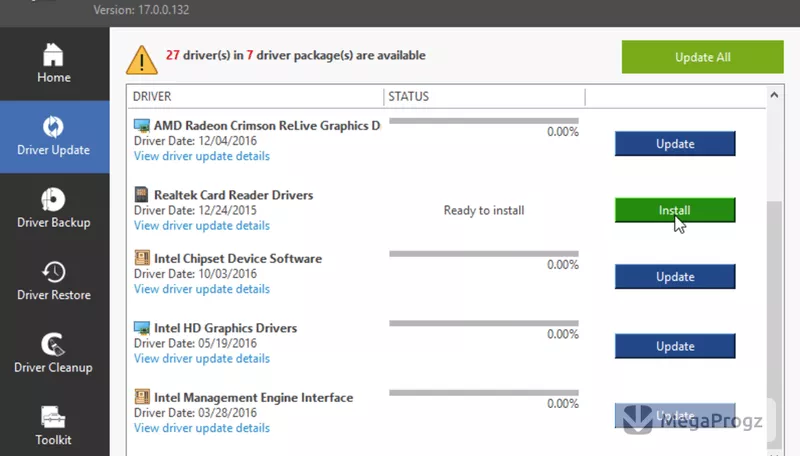Select the 'Intel Chipset Device Software' title
The image size is (800, 456).
(x=238, y=259)
